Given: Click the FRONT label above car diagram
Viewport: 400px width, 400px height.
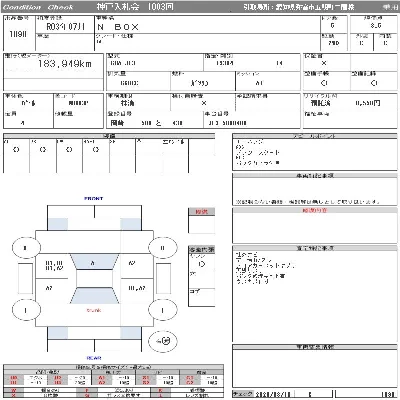Looking at the screenshot, I should (x=94, y=198).
